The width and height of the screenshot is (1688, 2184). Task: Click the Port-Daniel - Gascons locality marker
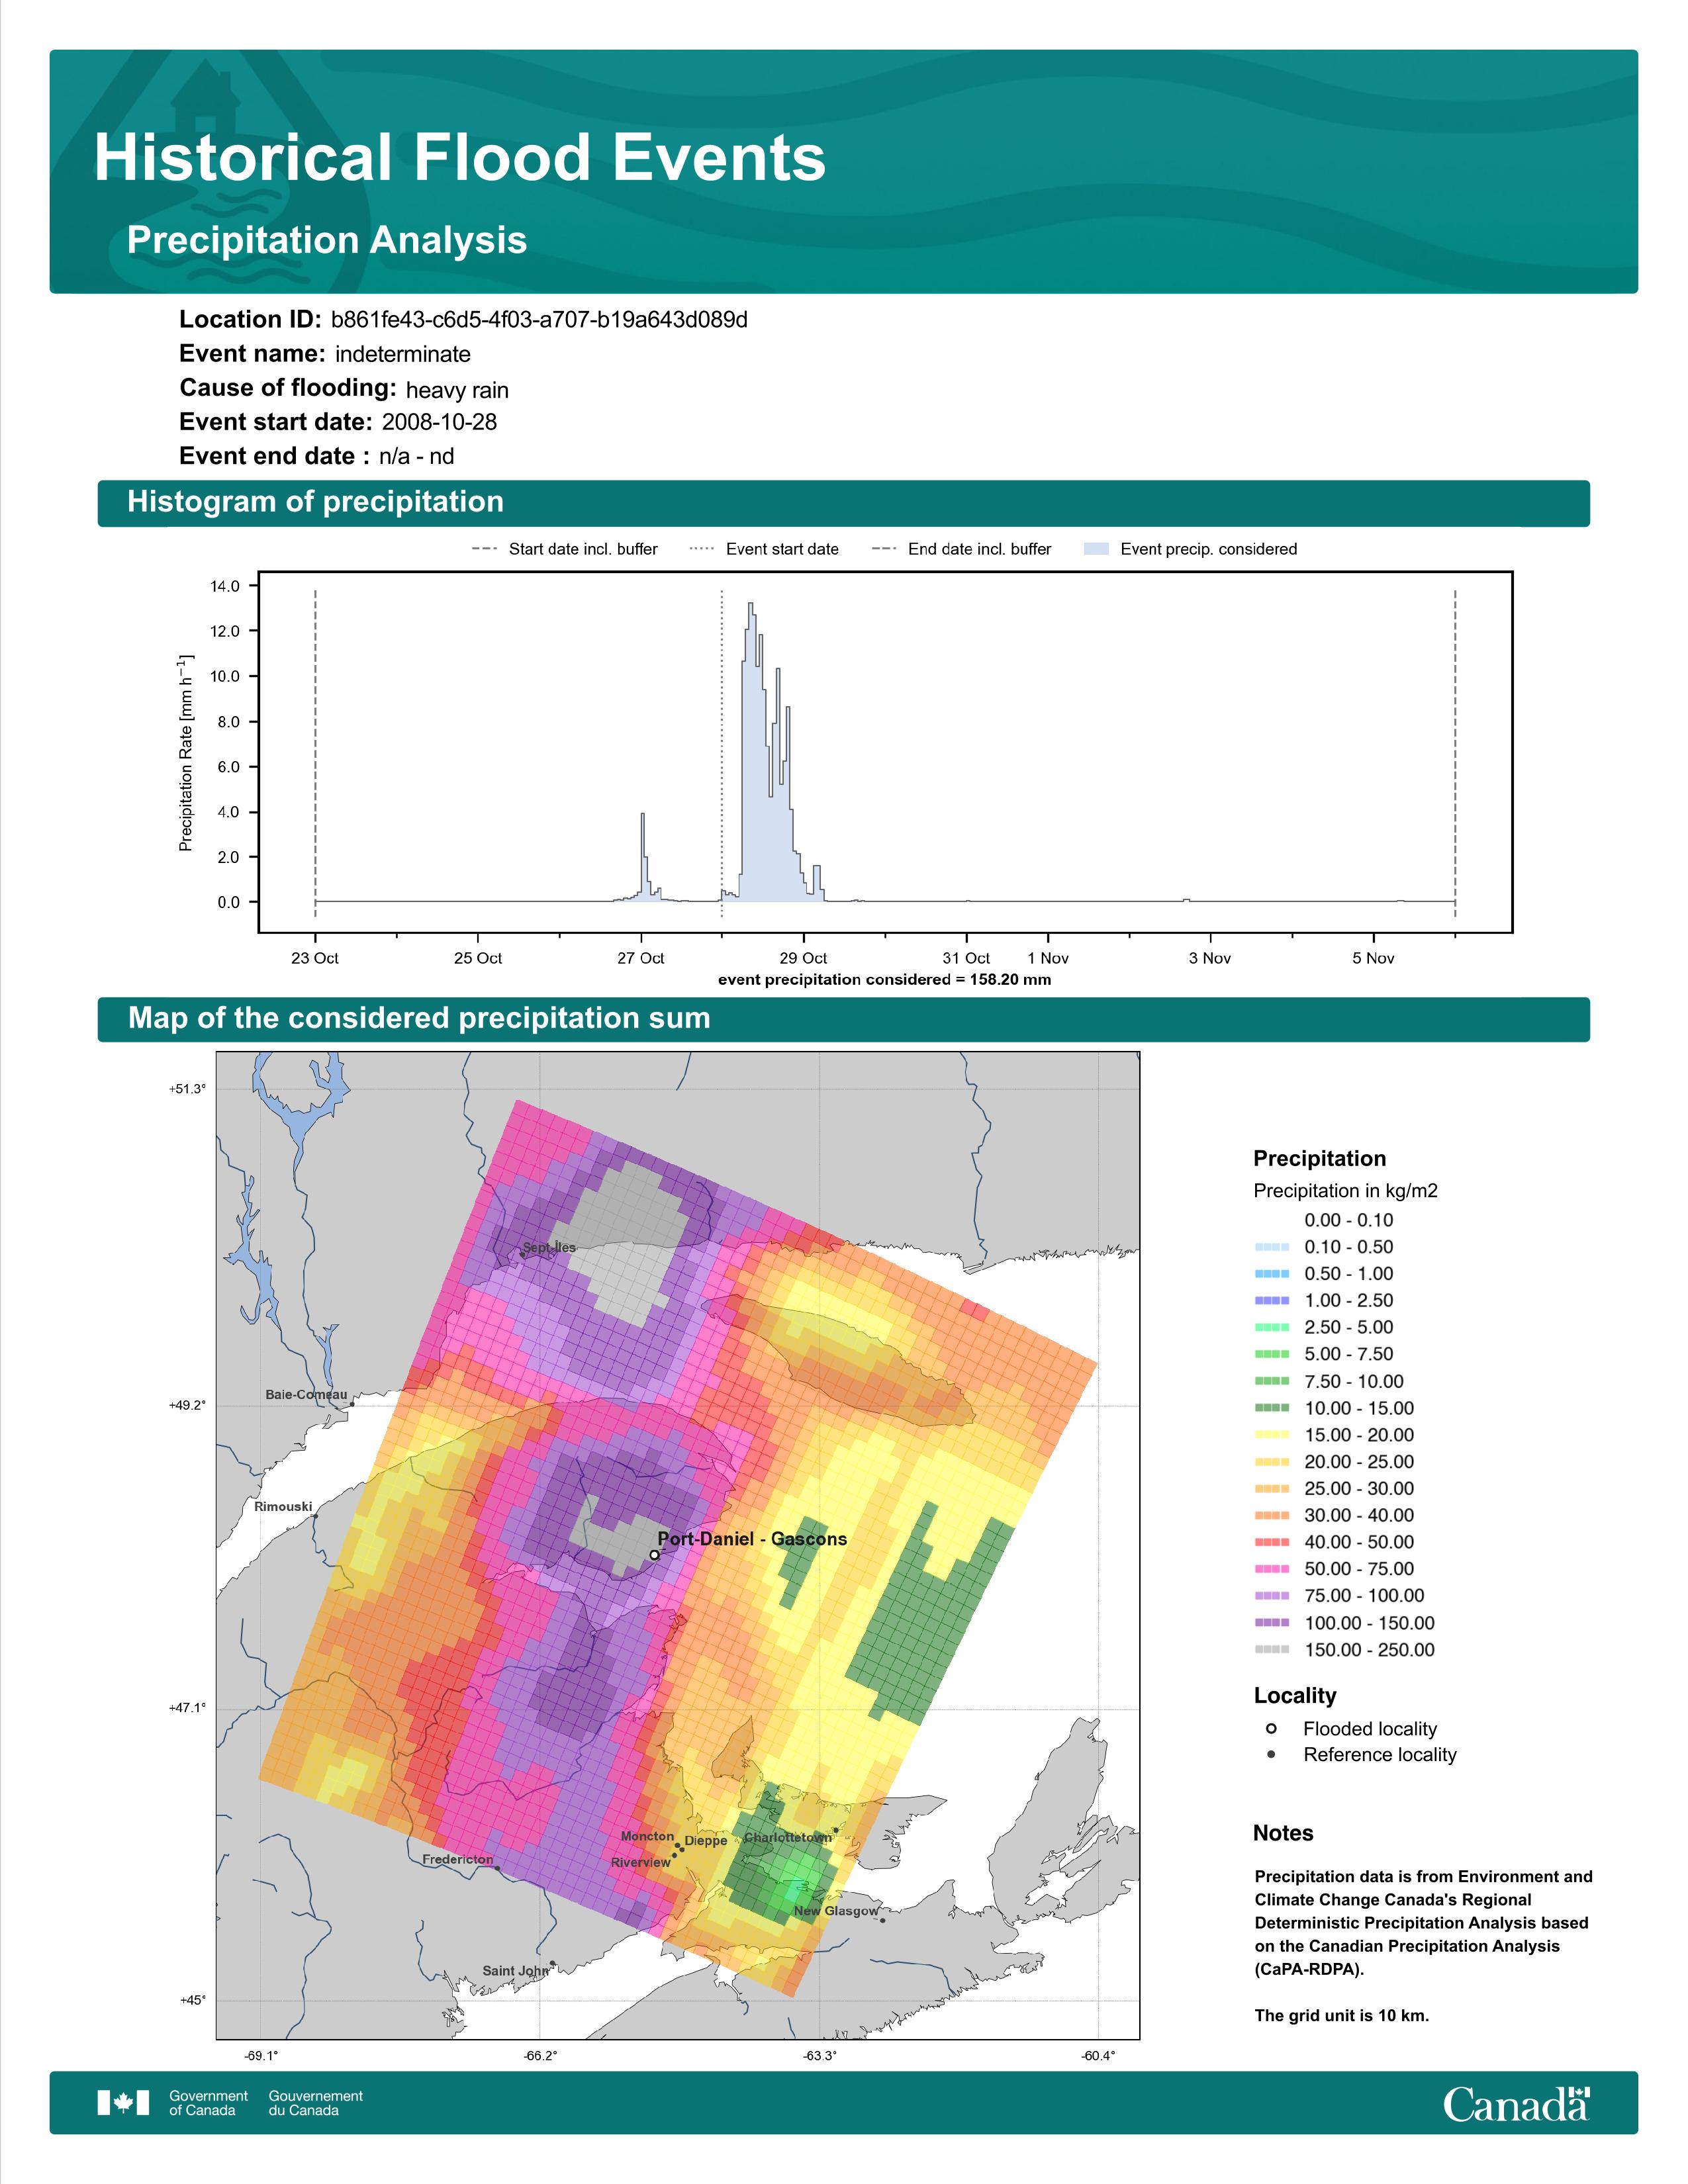point(654,1554)
